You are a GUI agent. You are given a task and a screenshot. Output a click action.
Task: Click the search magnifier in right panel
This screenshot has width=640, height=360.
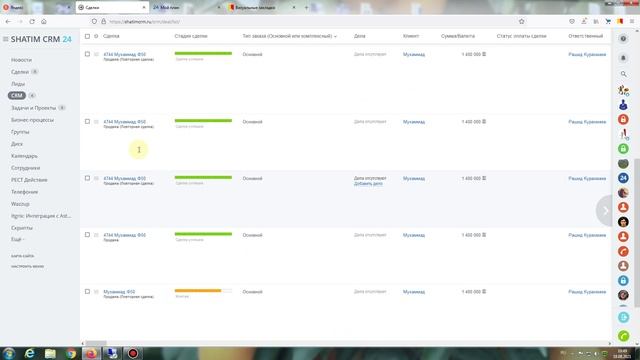623,74
